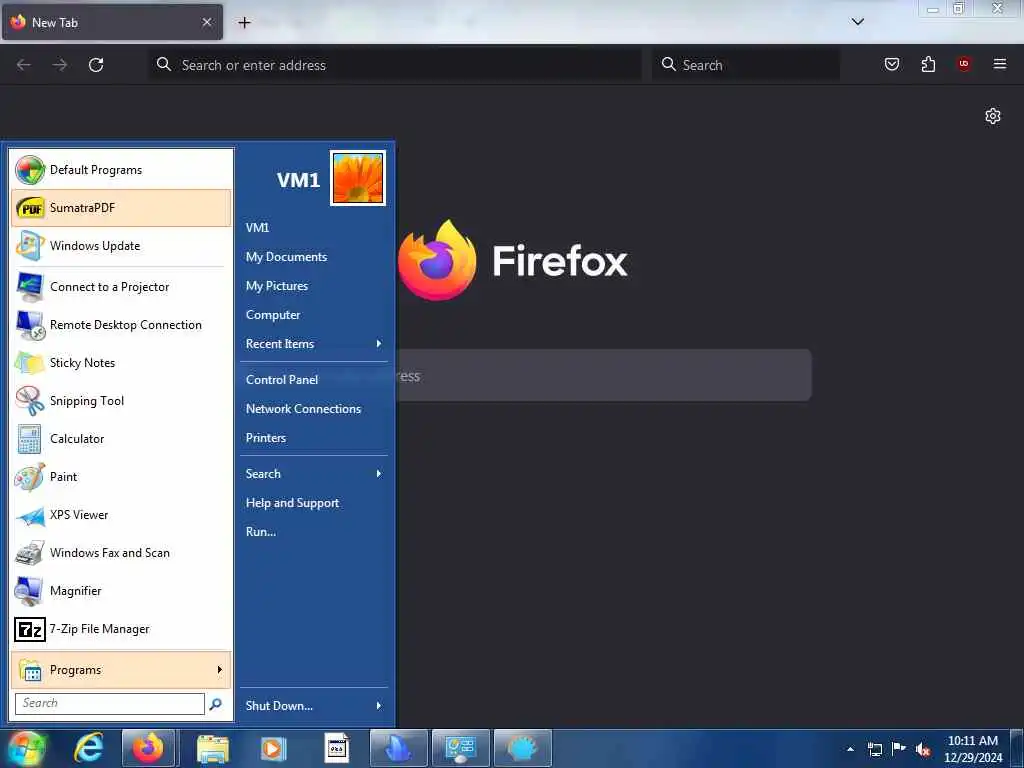Focus the Firefox toolbar Search box

click(x=746, y=65)
